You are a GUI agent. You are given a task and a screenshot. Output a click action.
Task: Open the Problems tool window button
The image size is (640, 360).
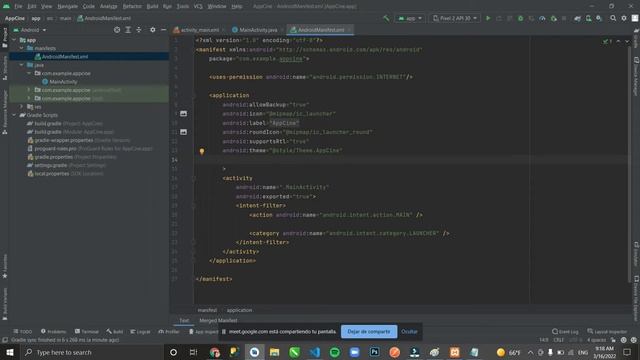53,331
